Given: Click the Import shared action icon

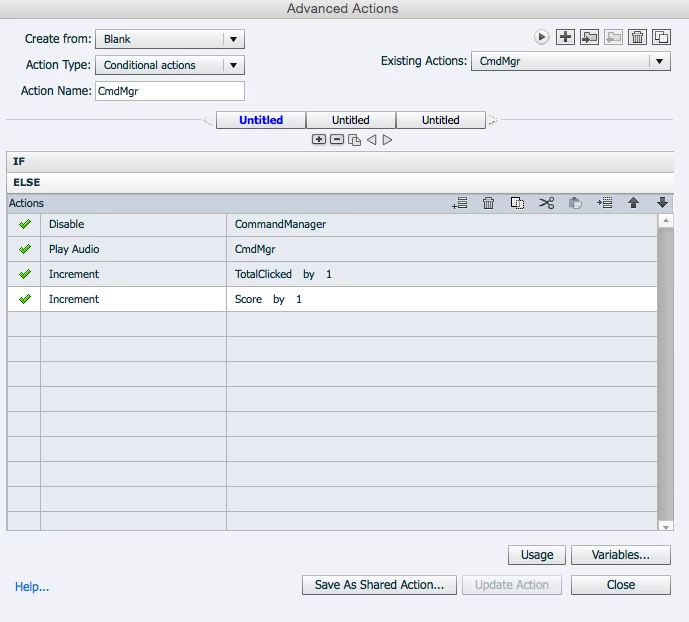Looking at the screenshot, I should click(589, 37).
